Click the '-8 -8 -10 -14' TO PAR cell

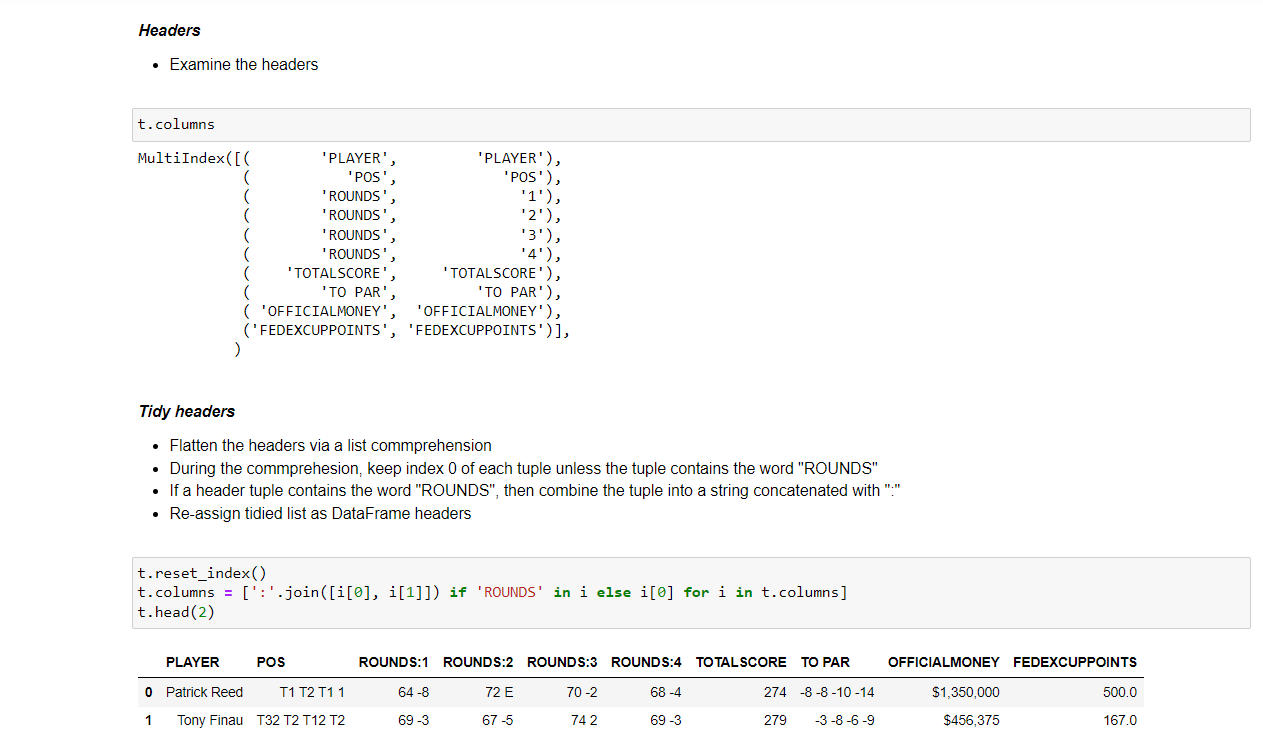pos(838,692)
